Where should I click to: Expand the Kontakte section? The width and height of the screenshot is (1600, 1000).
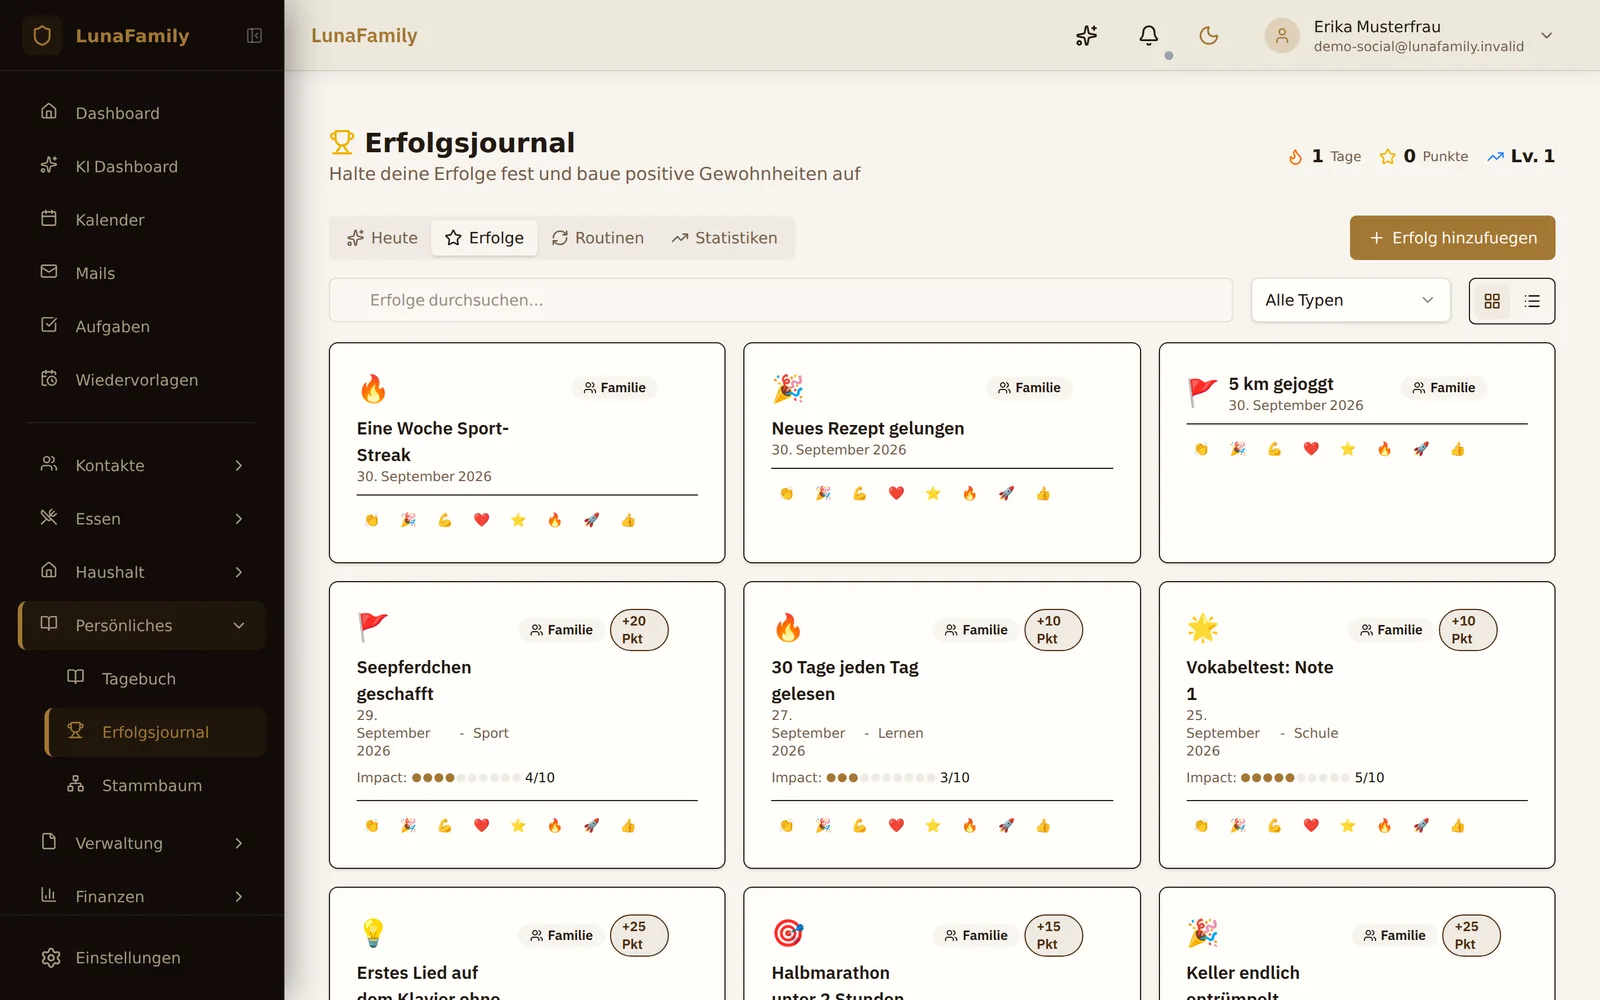[x=142, y=465]
